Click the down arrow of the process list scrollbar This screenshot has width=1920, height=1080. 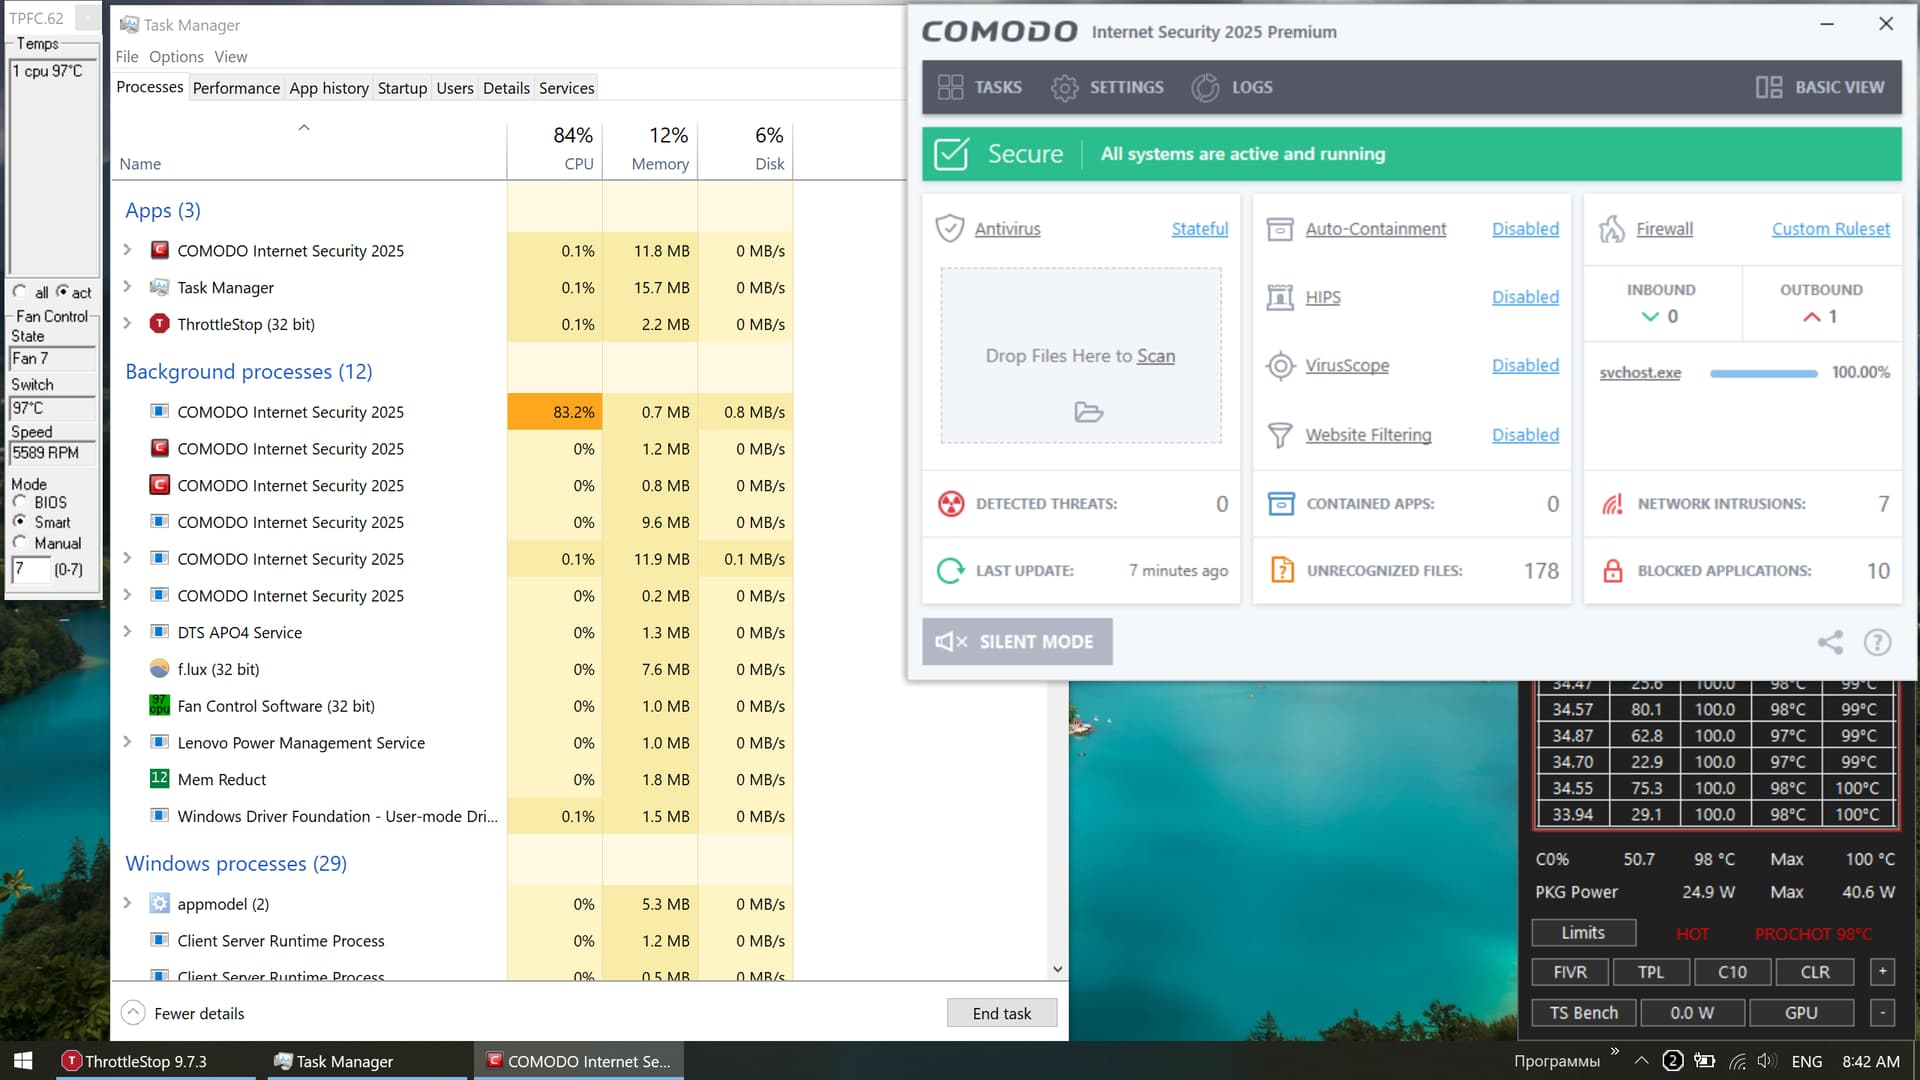click(1058, 969)
